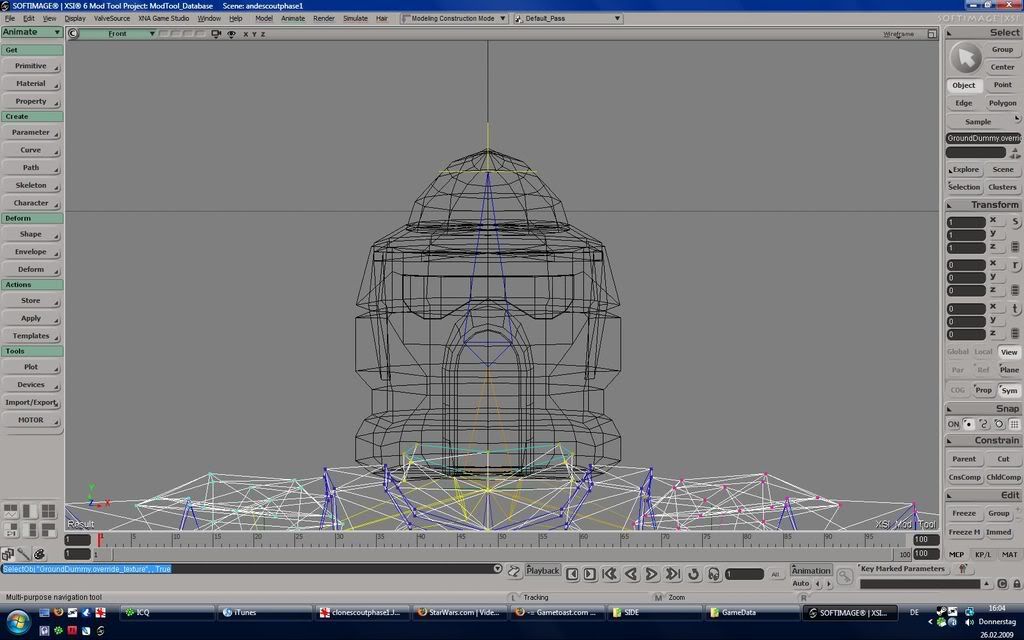Click the Freeze button
Screen dimensions: 1024x640
(x=964, y=513)
